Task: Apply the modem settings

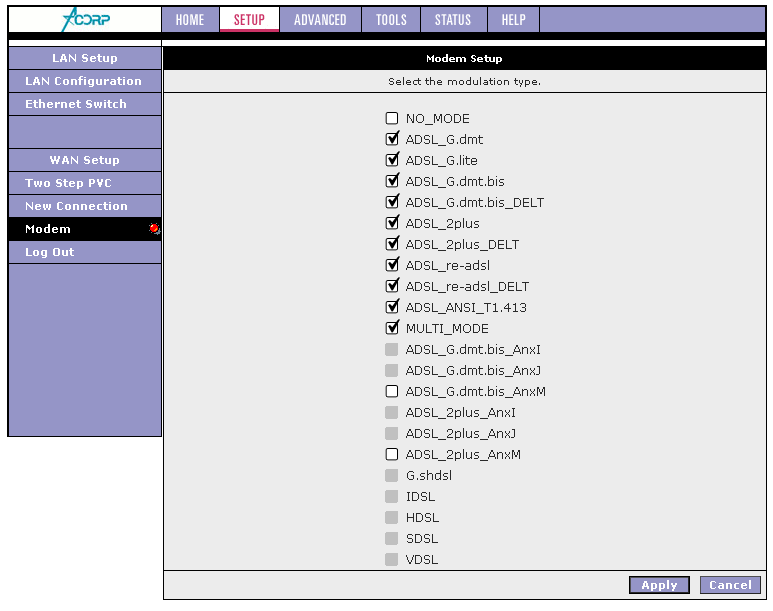Action: (659, 585)
